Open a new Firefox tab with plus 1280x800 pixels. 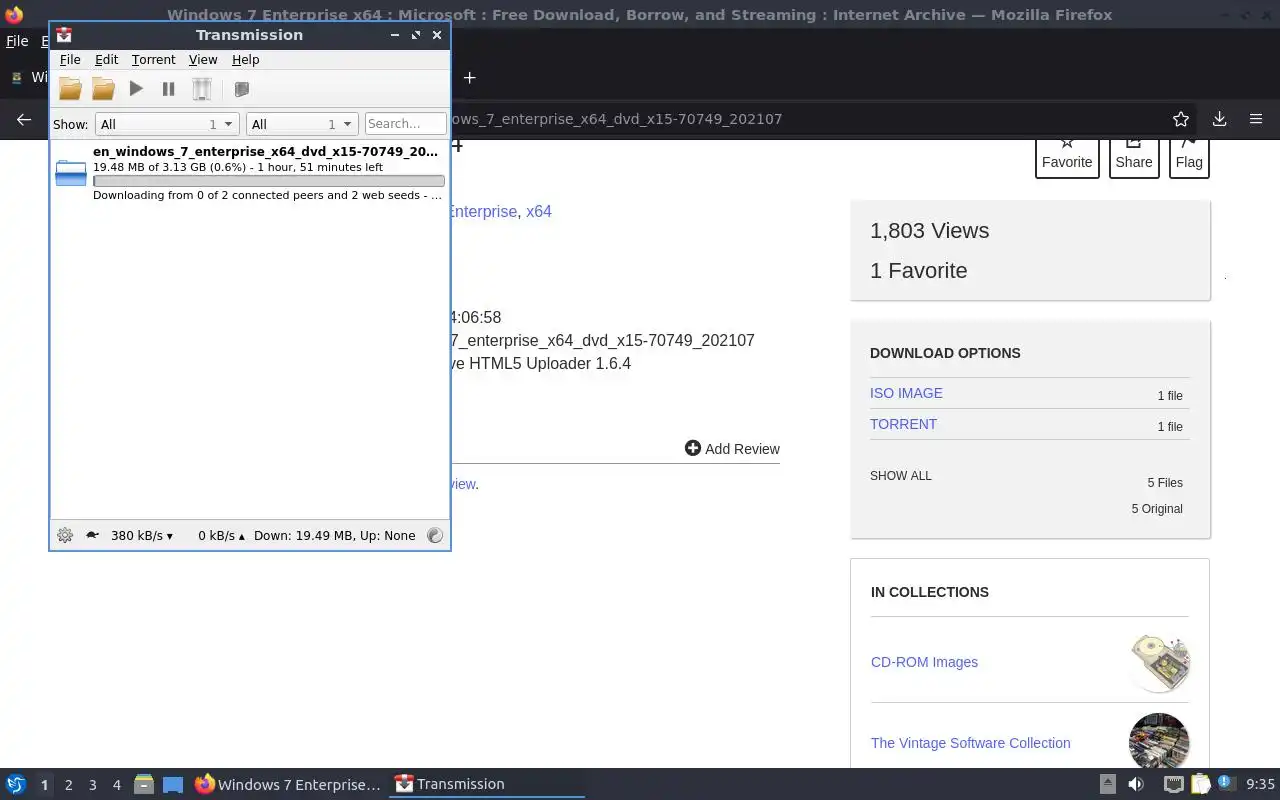coord(469,77)
